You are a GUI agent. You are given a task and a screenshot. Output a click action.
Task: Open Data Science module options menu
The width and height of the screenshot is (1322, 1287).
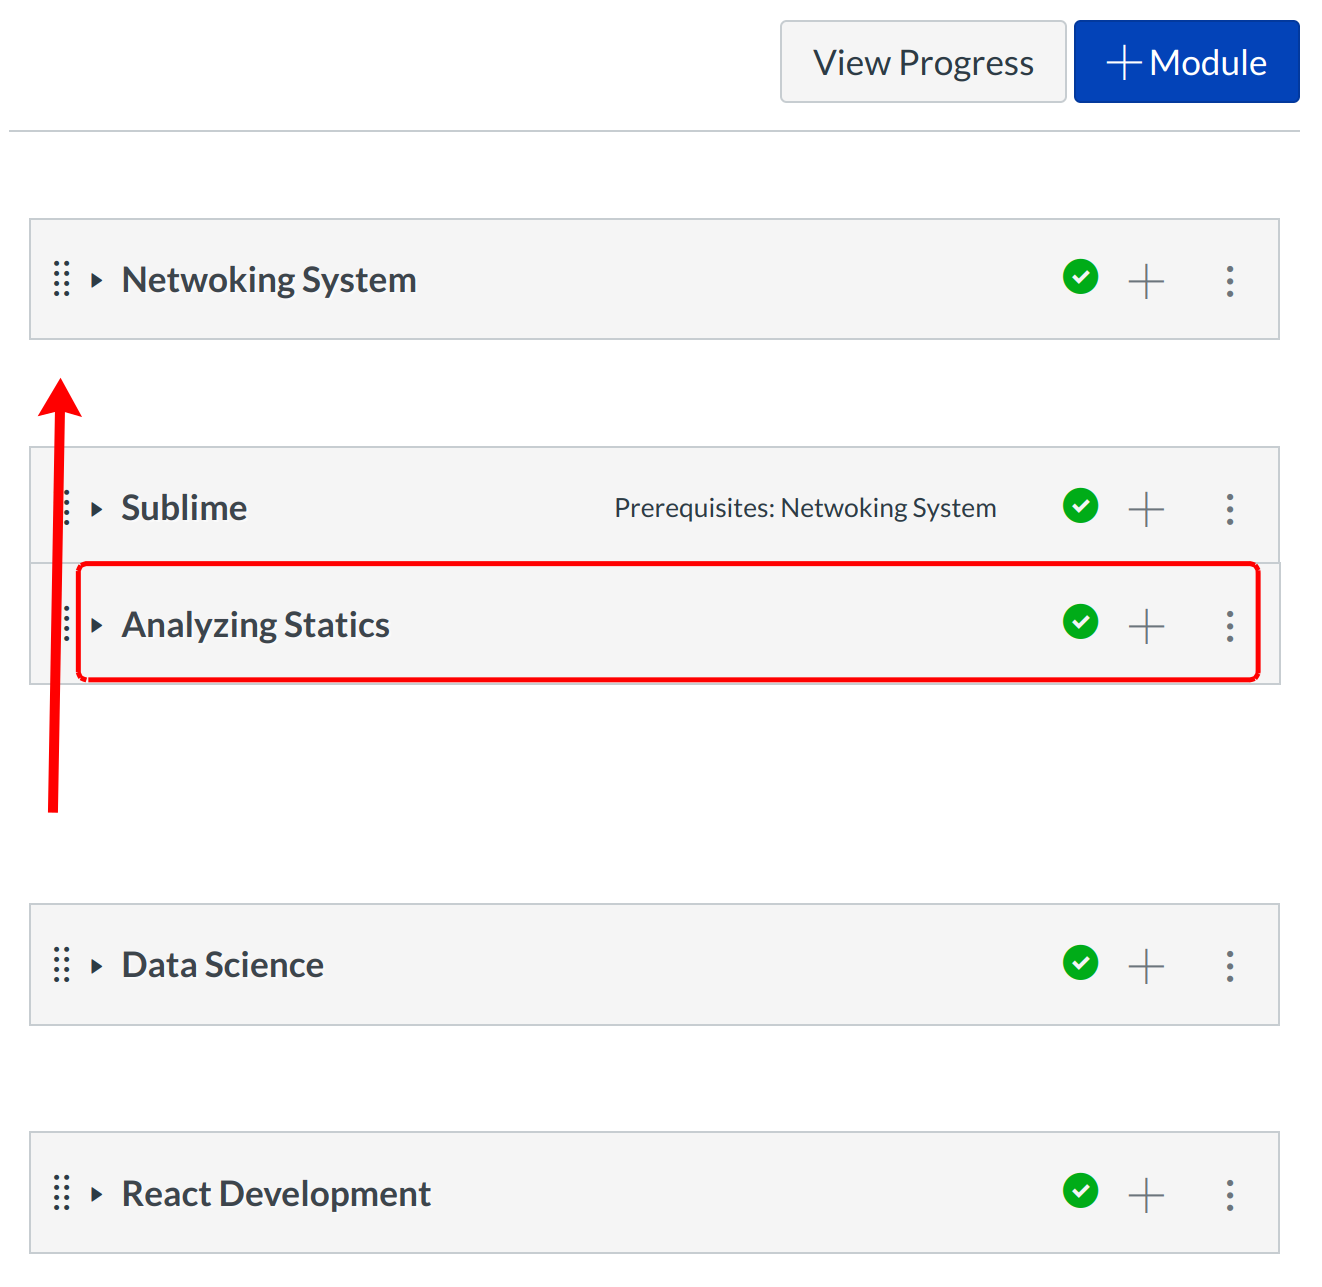point(1230,966)
